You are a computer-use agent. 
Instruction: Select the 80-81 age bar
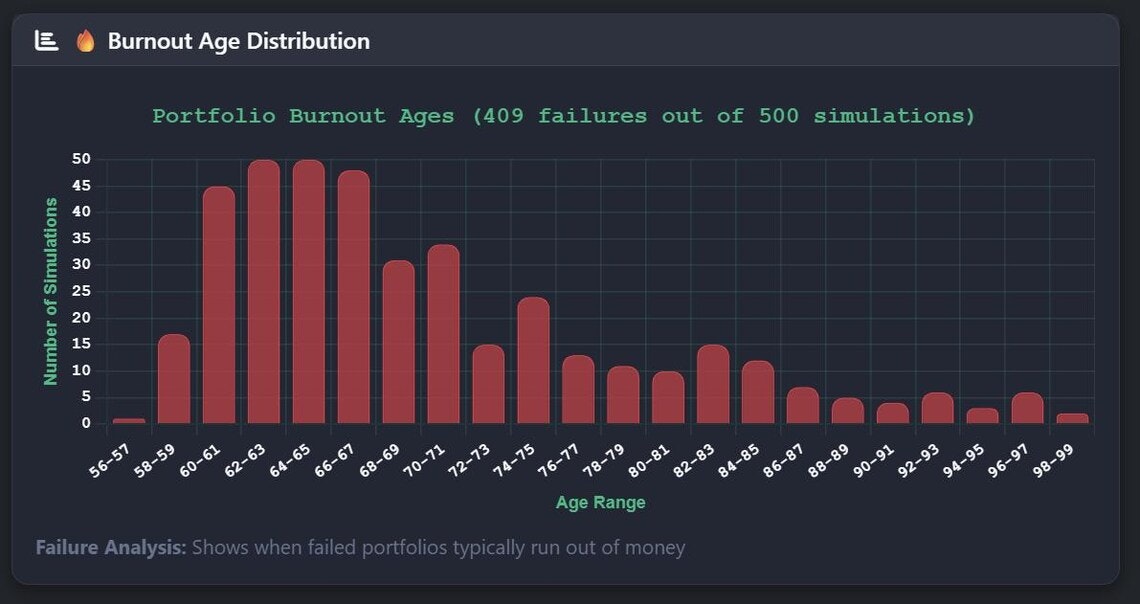click(668, 397)
